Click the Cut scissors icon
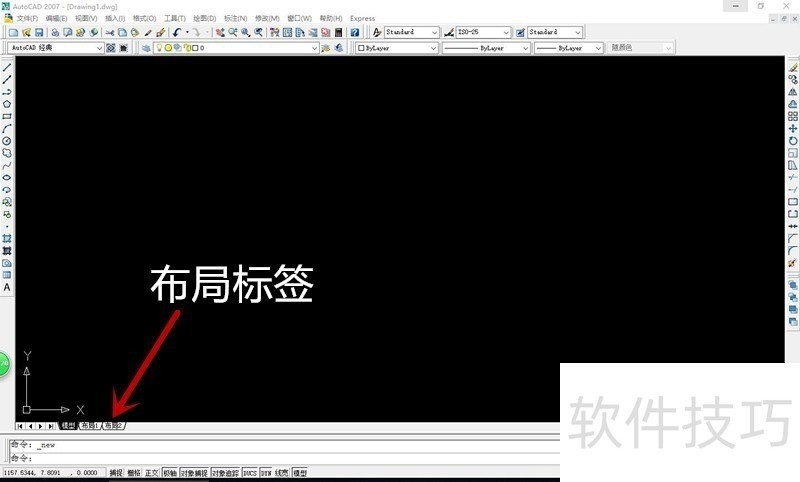 point(110,32)
